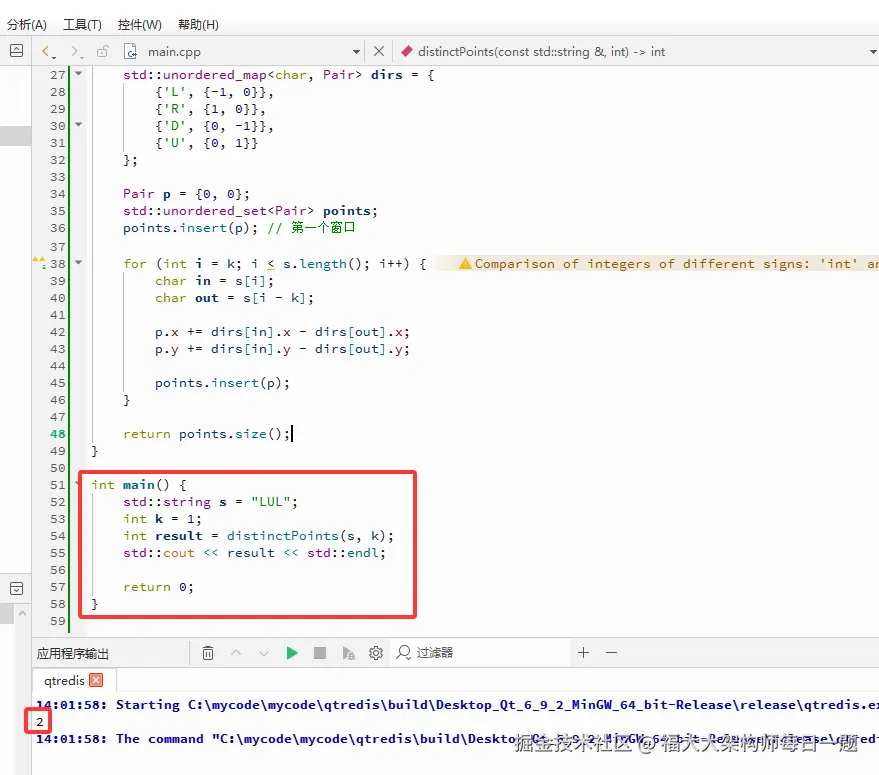Screen dimensions: 879x775
Task: Zoom out output with minus button
Action: click(x=612, y=653)
